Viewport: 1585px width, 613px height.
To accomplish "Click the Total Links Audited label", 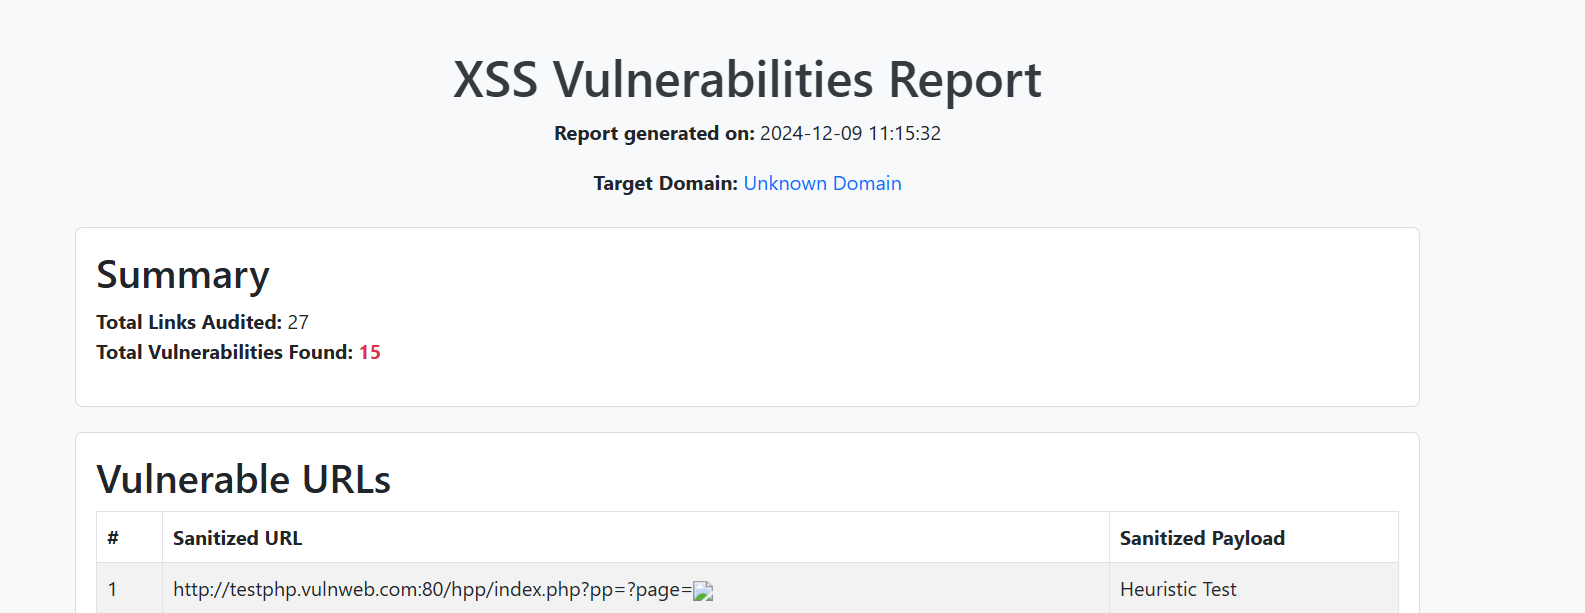I will point(189,322).
